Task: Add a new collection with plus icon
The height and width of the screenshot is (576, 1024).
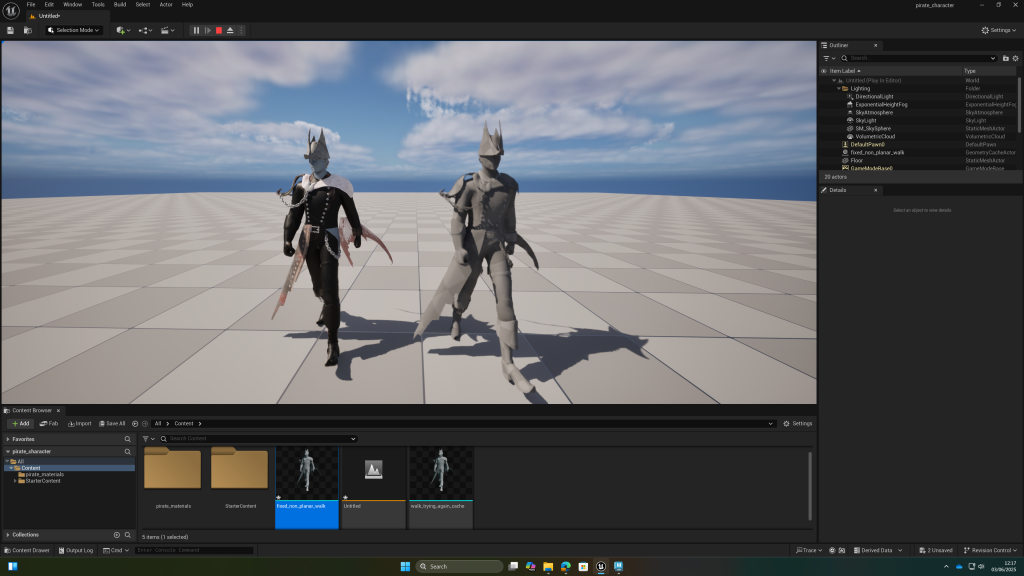Action: [x=116, y=535]
